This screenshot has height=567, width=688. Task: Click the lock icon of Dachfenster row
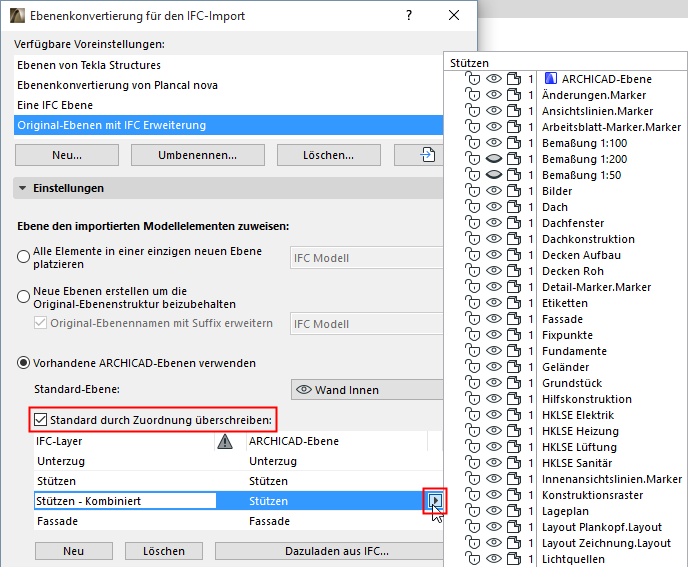point(473,223)
